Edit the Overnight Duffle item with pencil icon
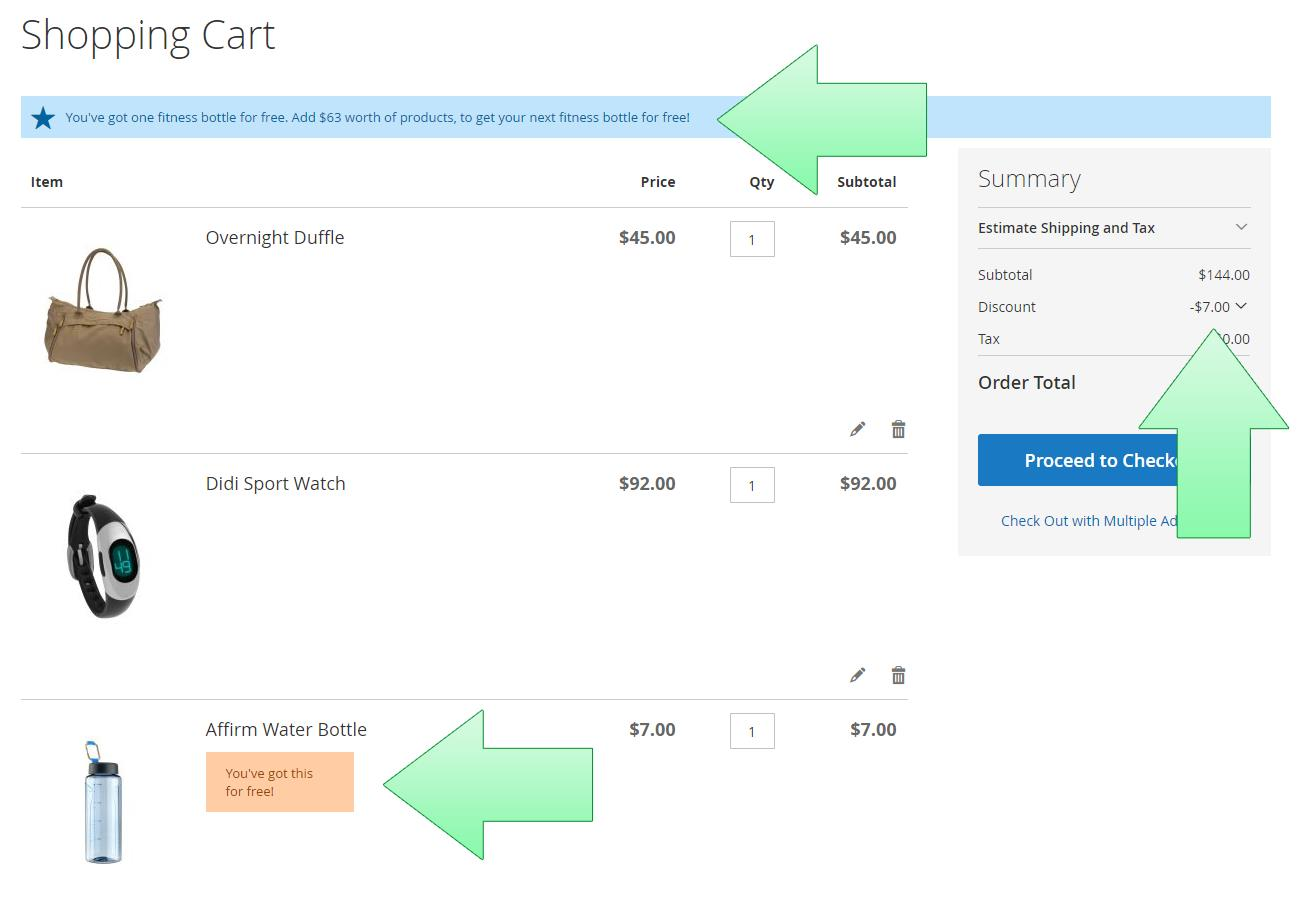The image size is (1301, 902). point(857,429)
